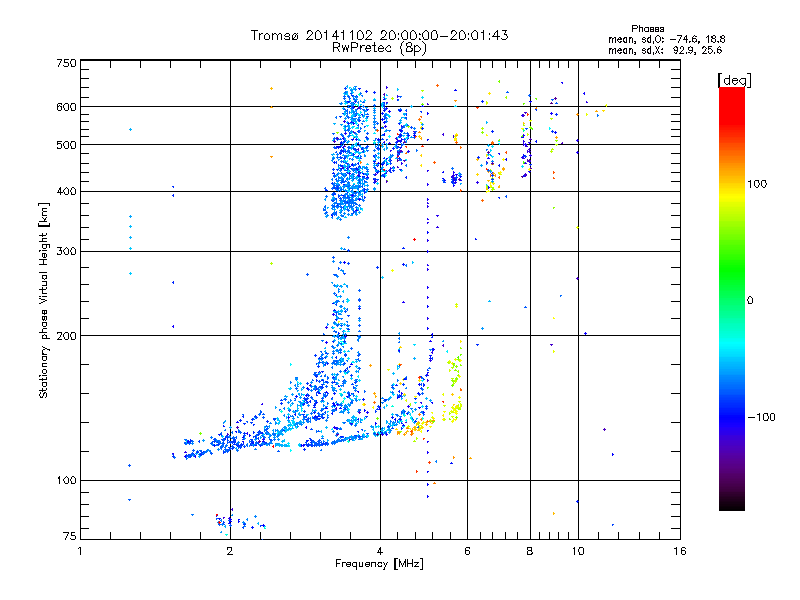Click the x-axis tick label '16'
The height and width of the screenshot is (600, 800).
click(x=680, y=551)
